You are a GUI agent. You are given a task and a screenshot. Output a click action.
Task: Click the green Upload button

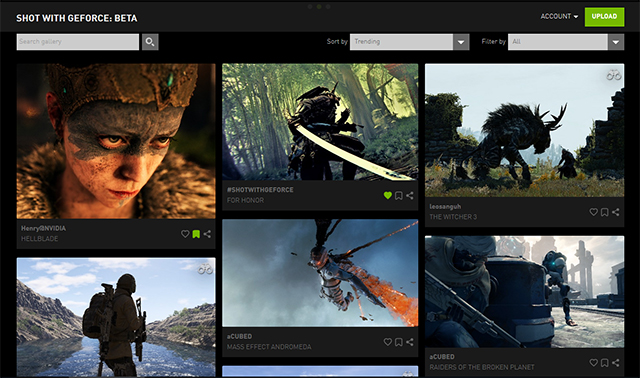point(604,17)
